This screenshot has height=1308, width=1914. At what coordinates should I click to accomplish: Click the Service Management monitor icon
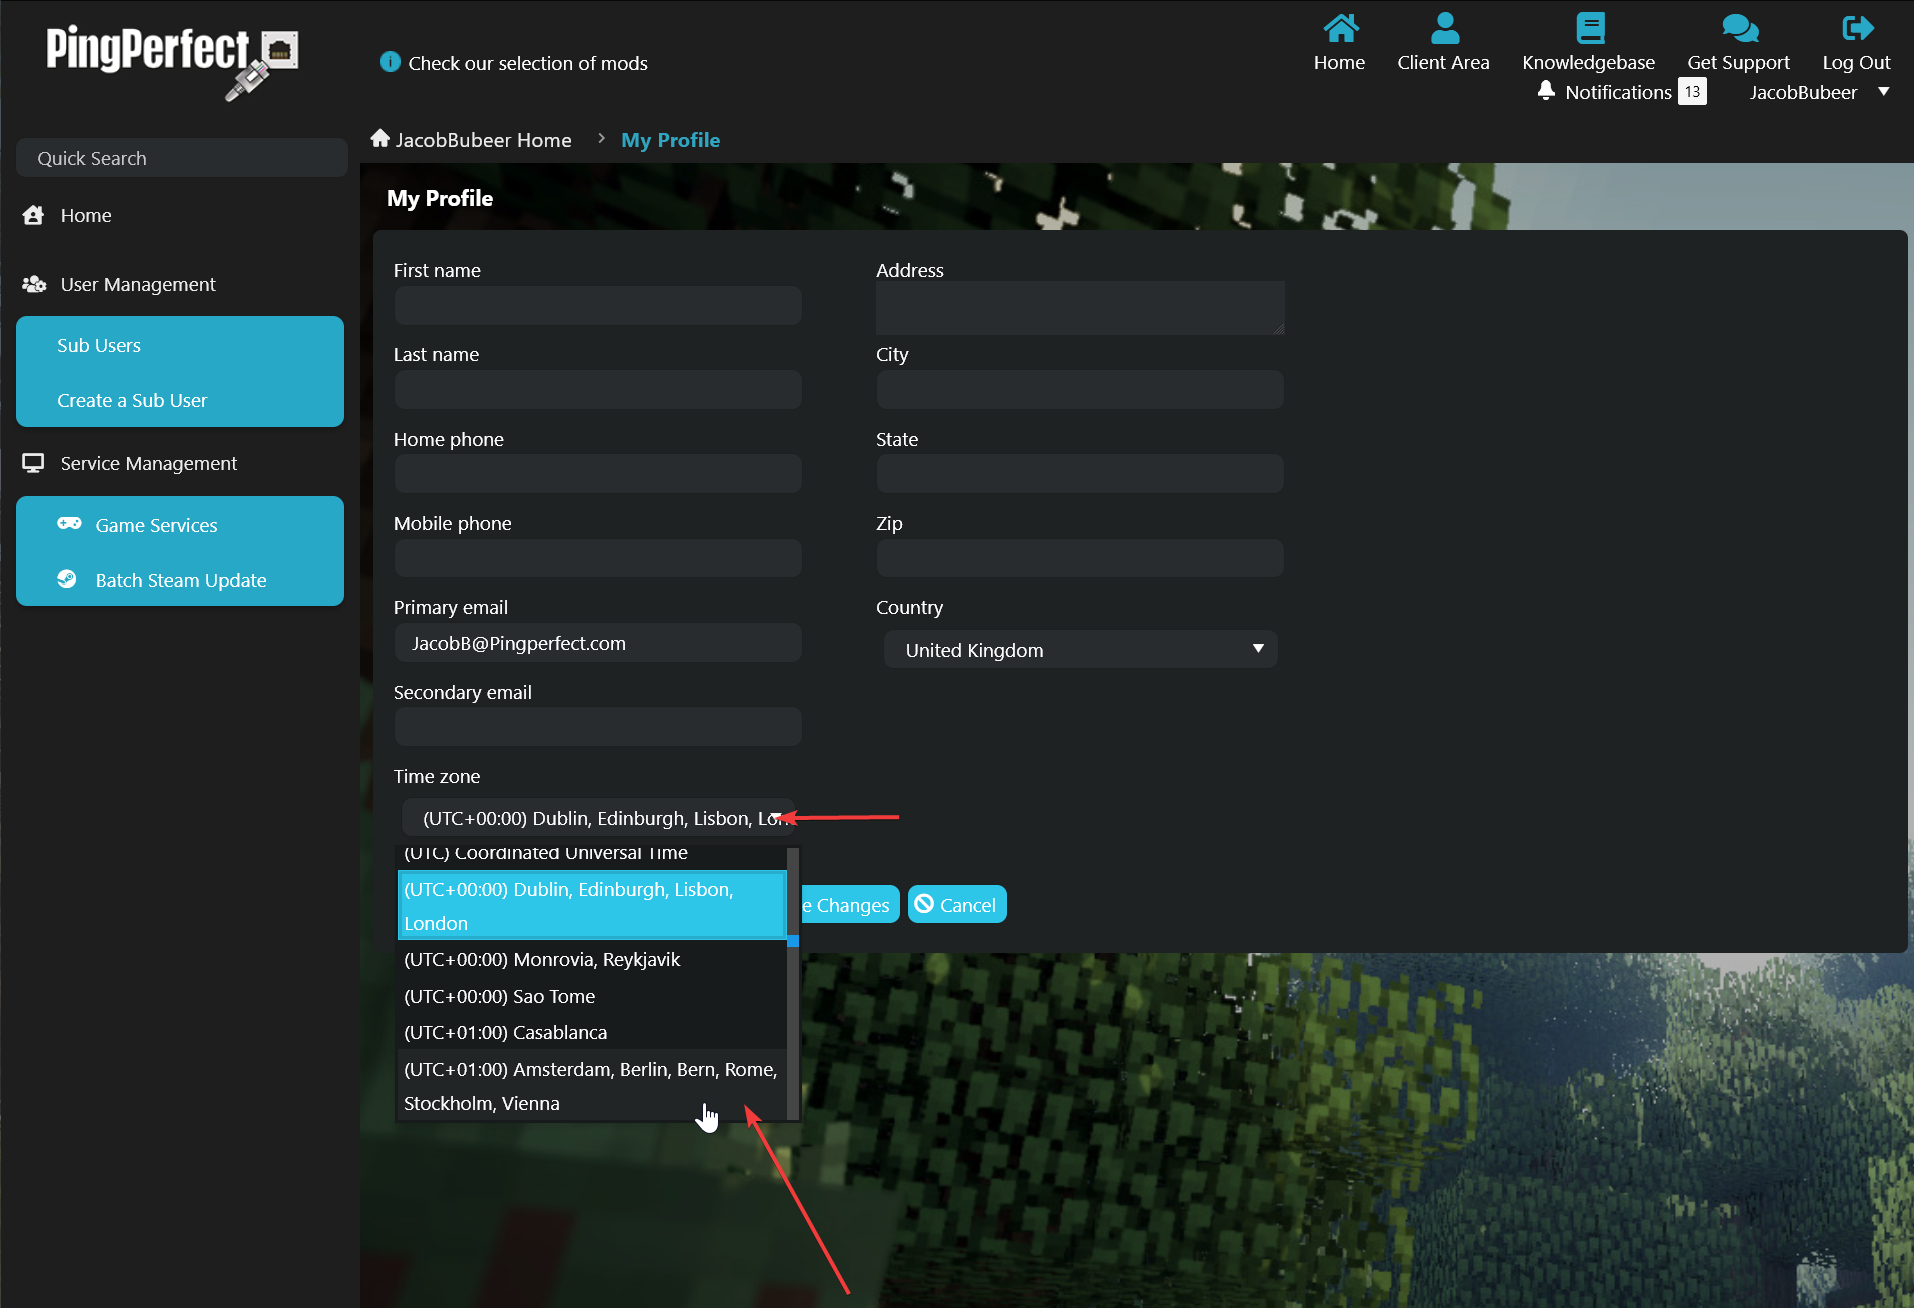click(33, 463)
